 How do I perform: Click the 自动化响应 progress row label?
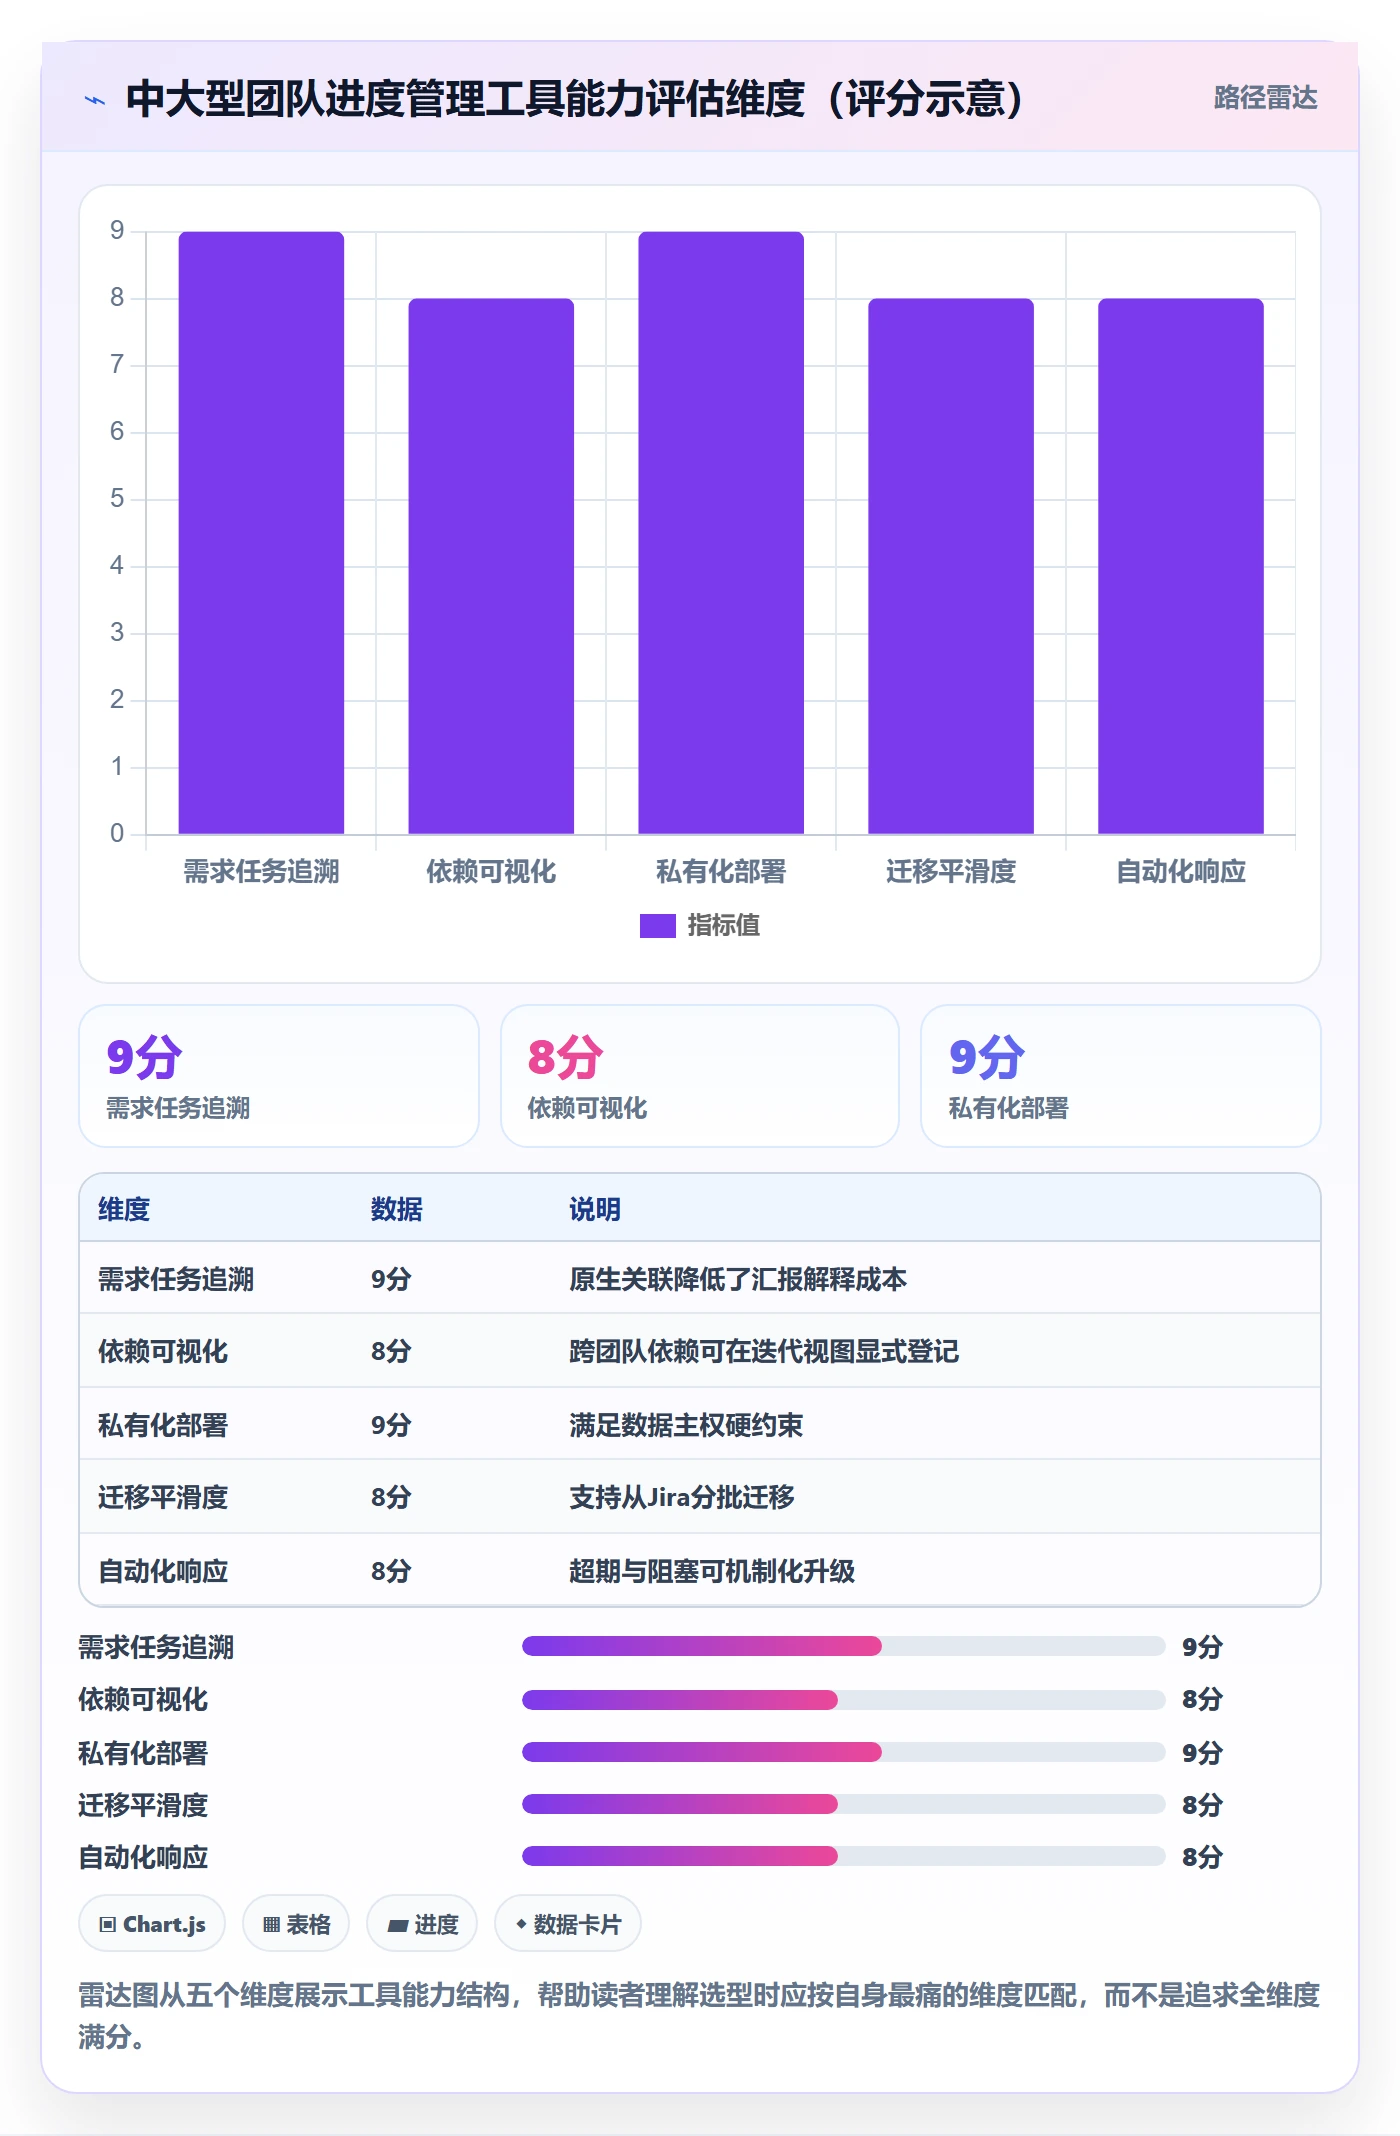pyautogui.click(x=143, y=1857)
